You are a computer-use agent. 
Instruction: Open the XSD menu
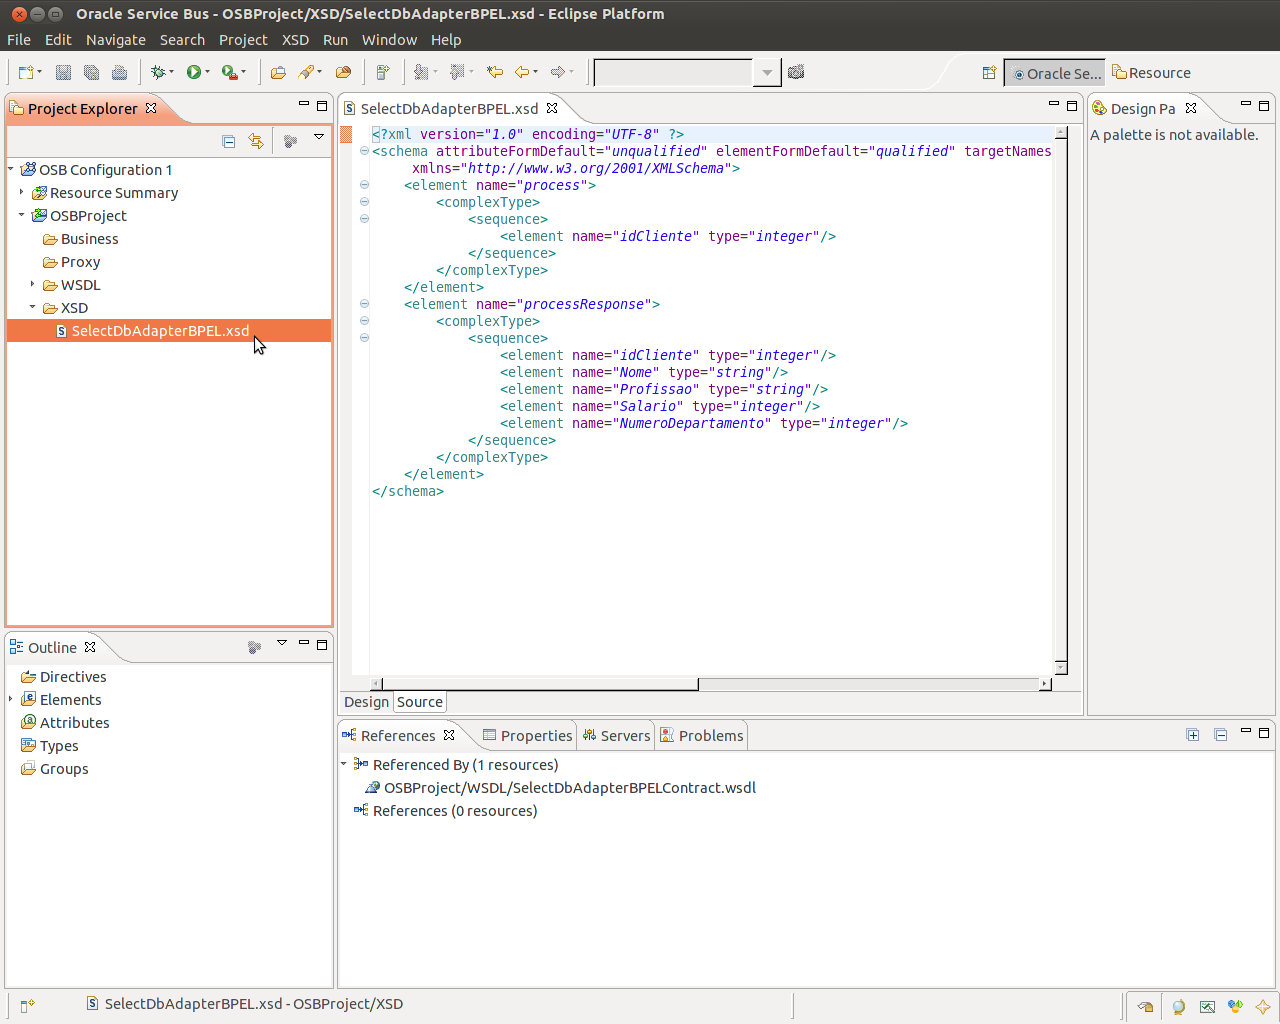(295, 40)
